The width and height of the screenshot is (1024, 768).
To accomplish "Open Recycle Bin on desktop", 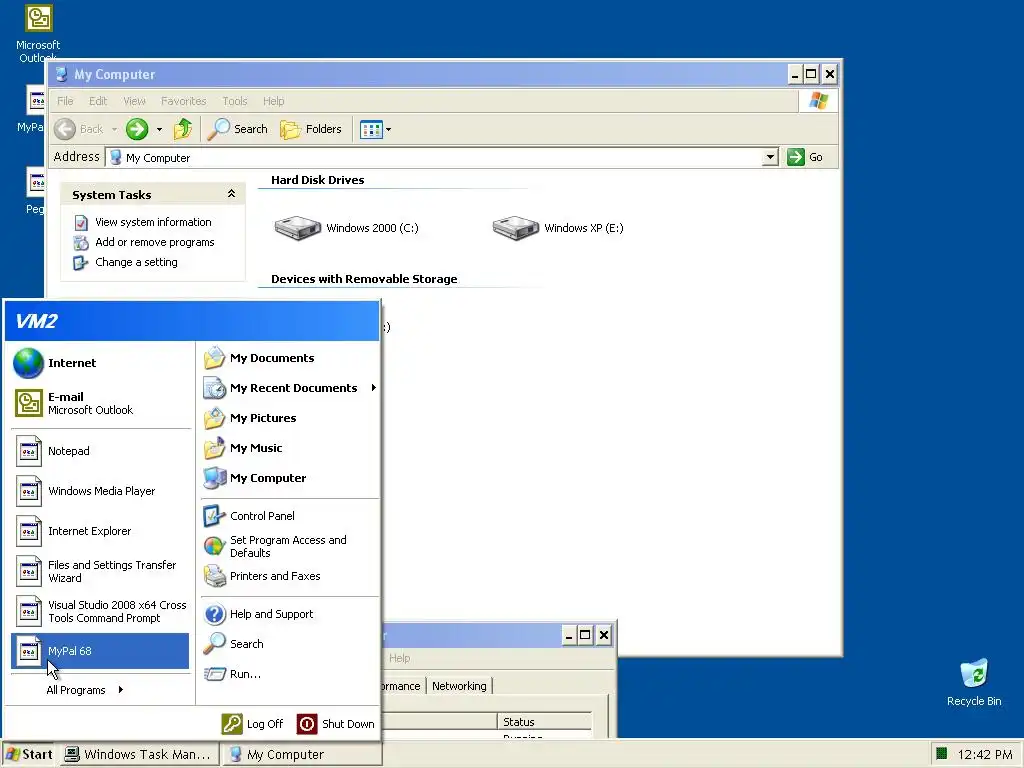I will [974, 682].
